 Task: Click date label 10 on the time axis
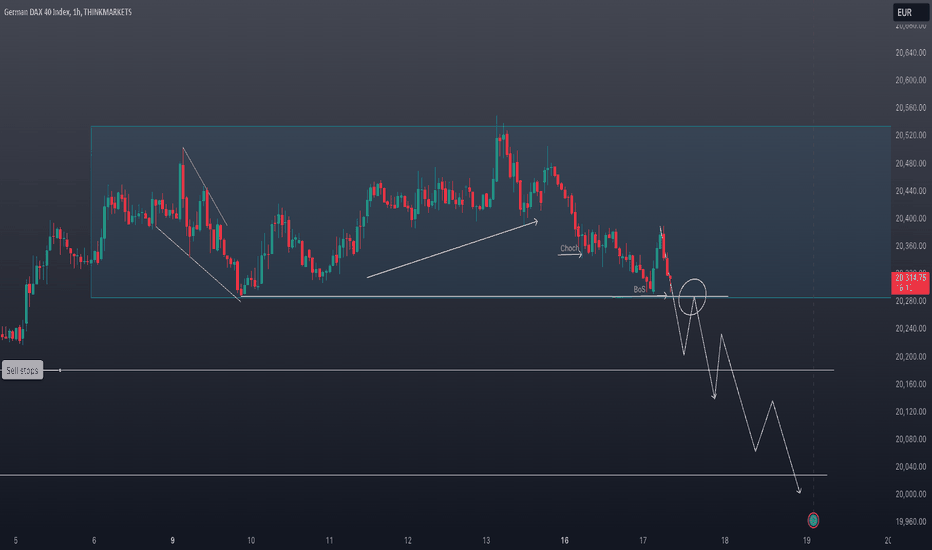(251, 540)
